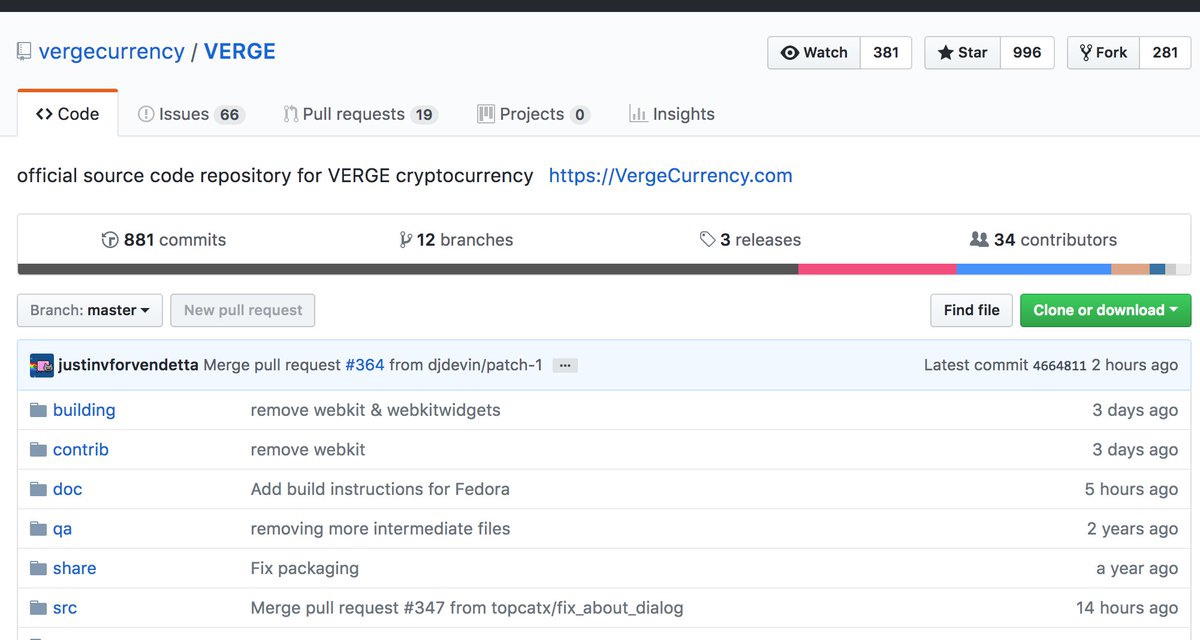1200x640 pixels.
Task: Open the doc folder
Action: pos(68,489)
